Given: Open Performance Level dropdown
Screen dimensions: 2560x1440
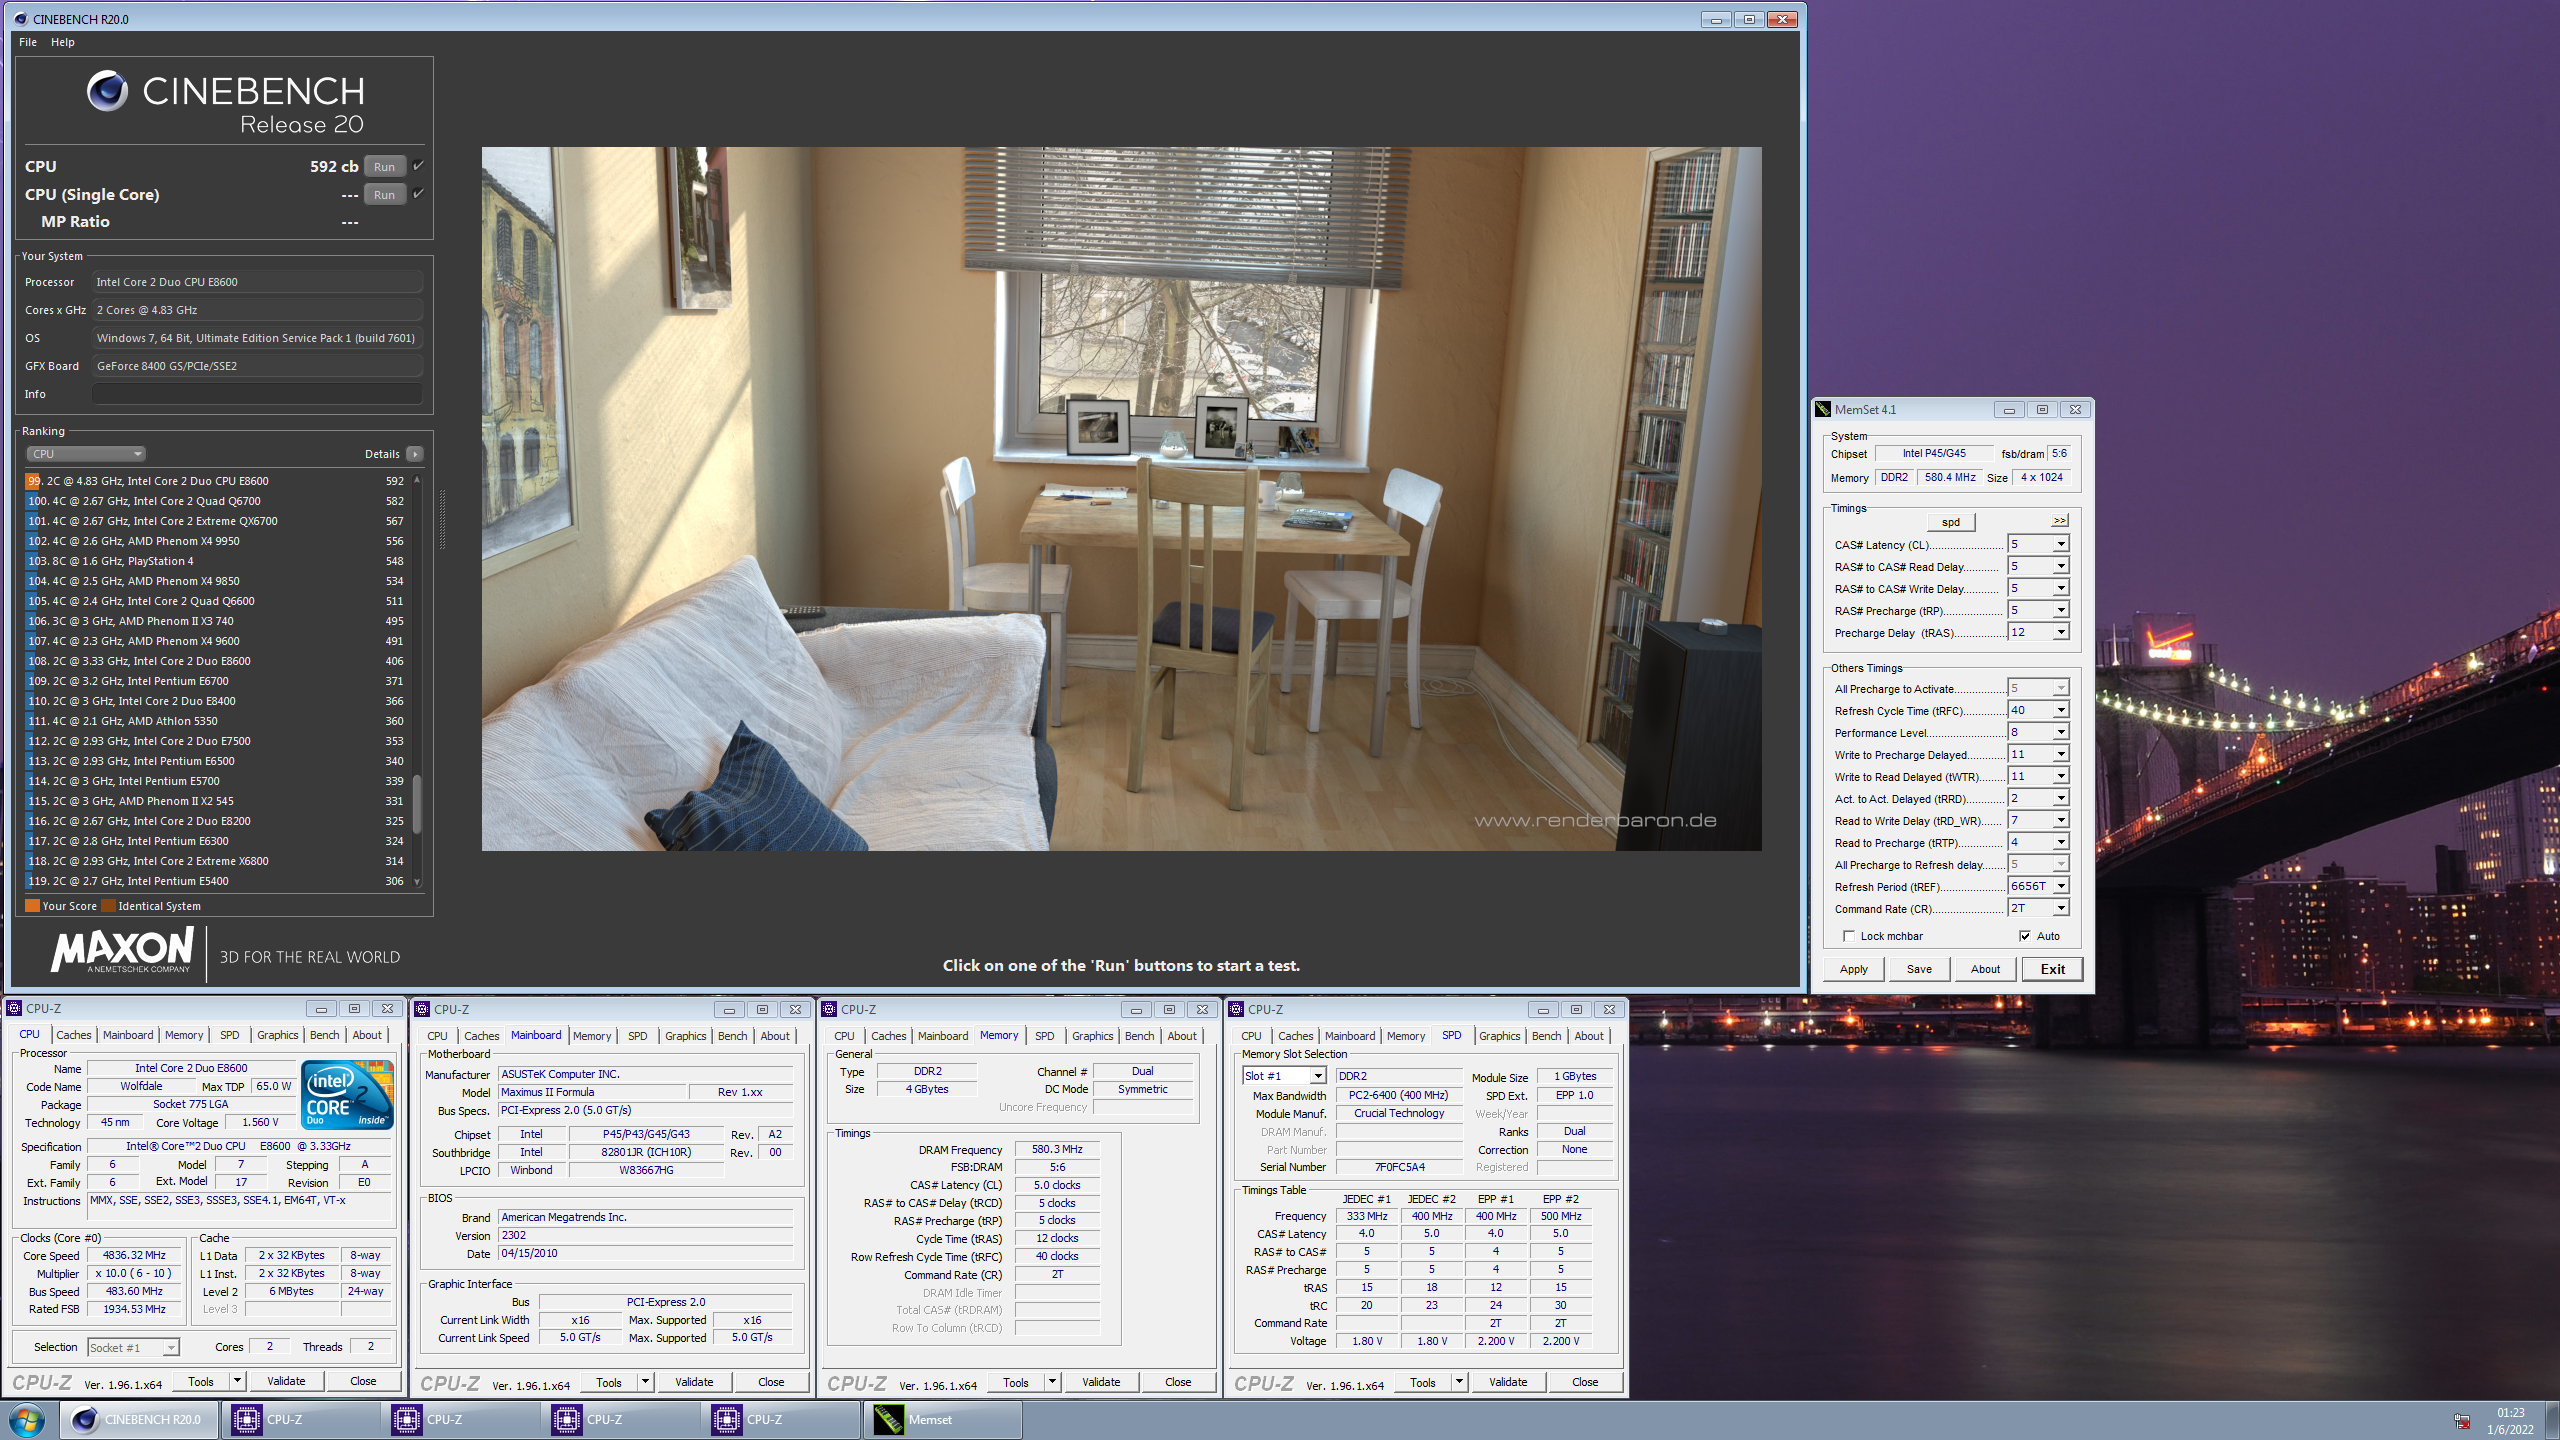Looking at the screenshot, I should tap(2060, 733).
